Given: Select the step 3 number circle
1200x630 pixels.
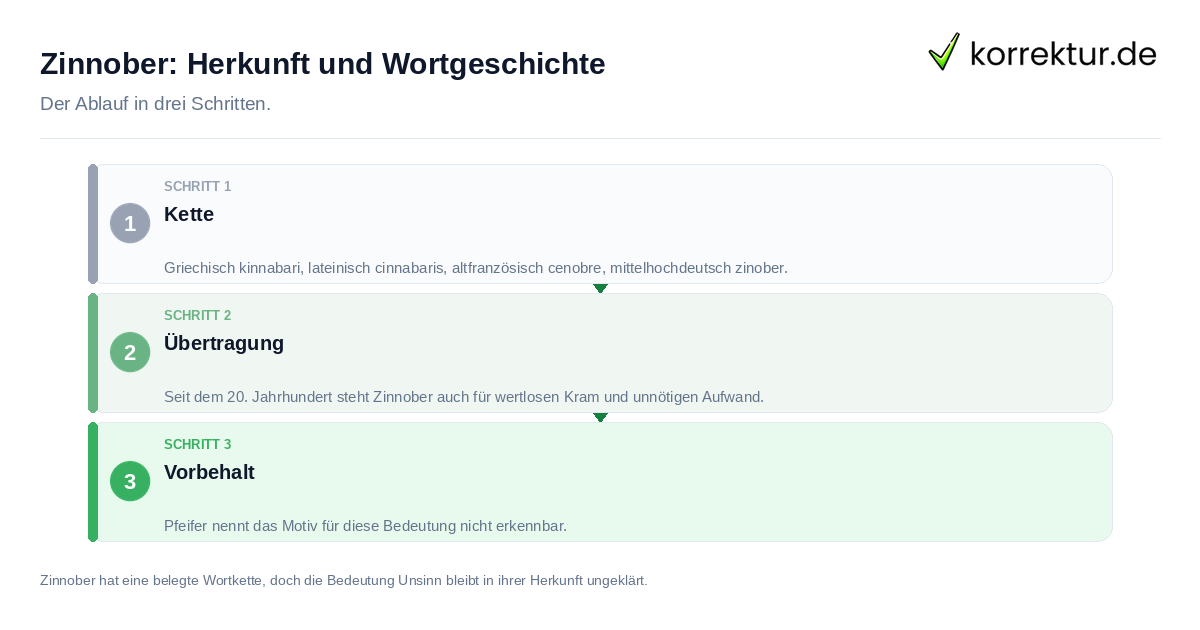Looking at the screenshot, I should pos(130,481).
